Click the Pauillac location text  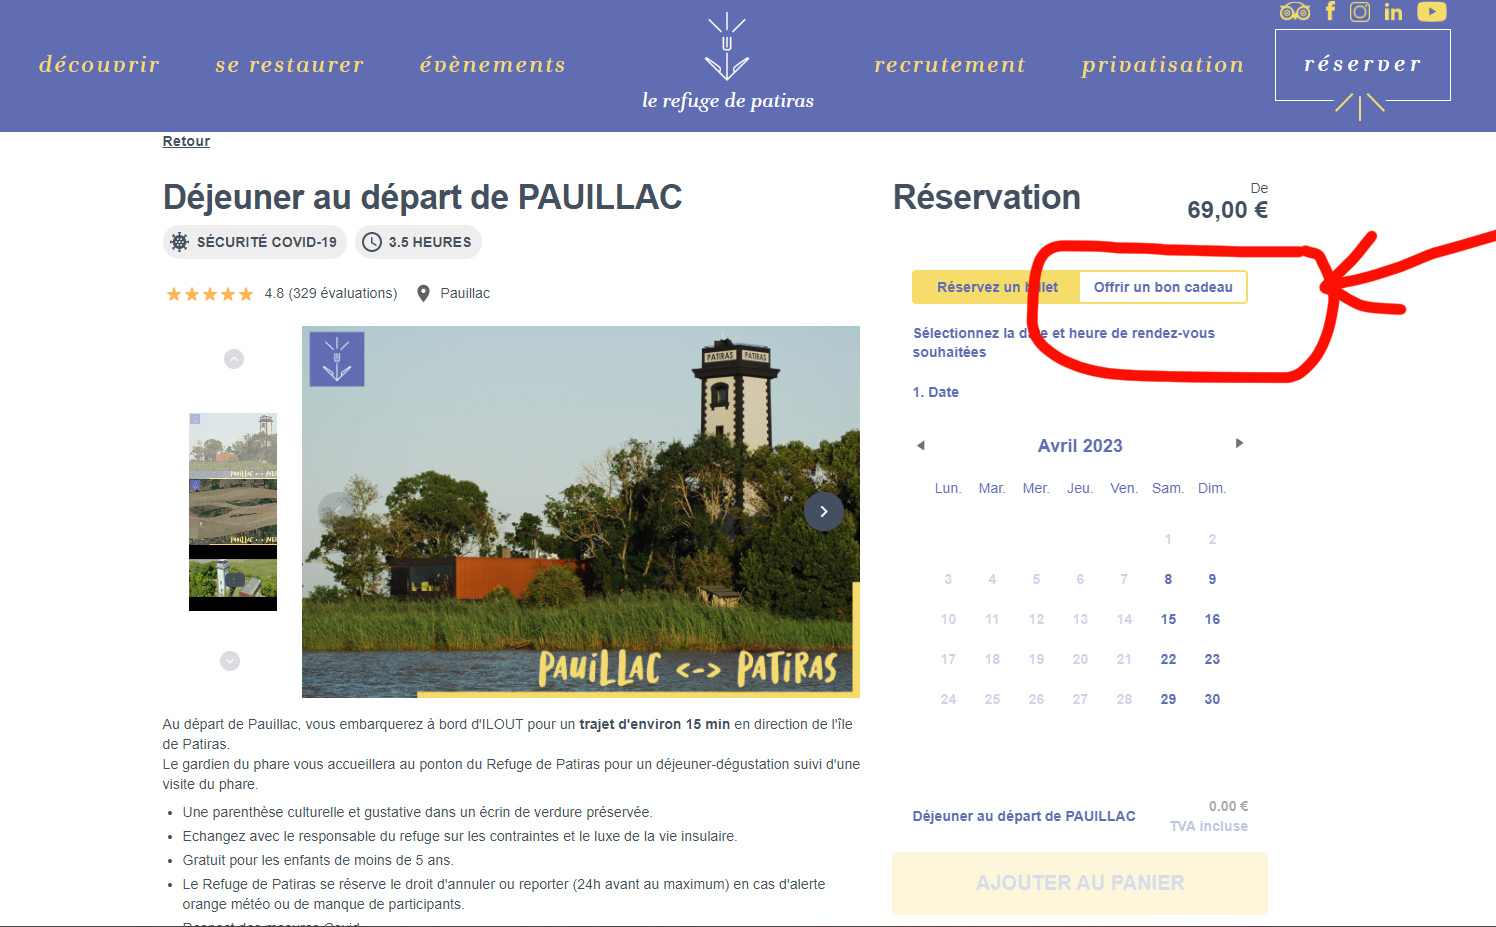465,293
